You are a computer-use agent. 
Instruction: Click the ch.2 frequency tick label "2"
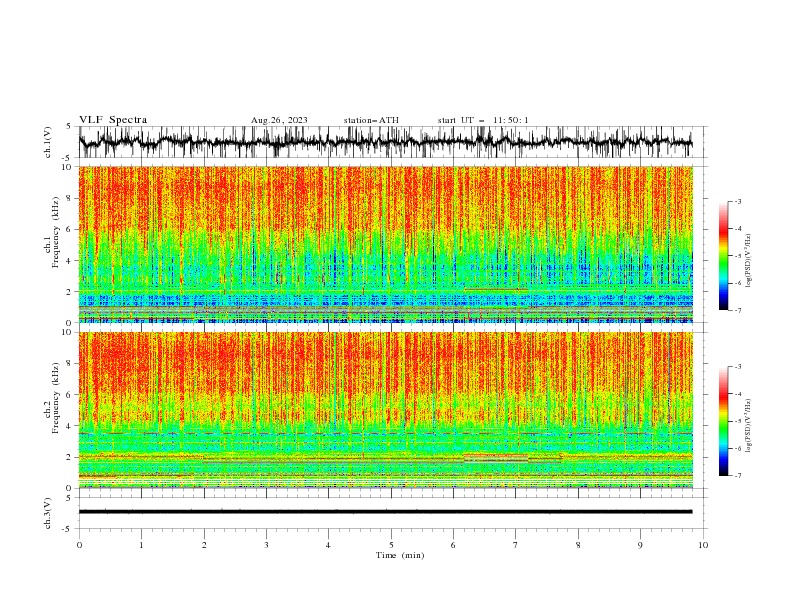pos(69,457)
